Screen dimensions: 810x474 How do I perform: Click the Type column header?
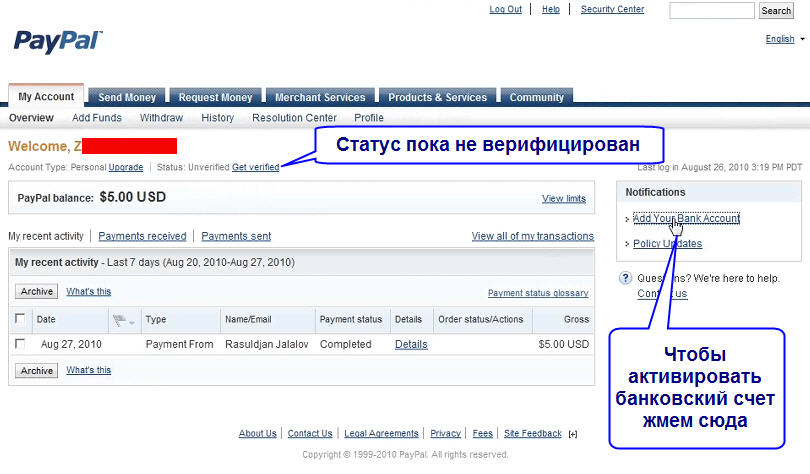155,319
